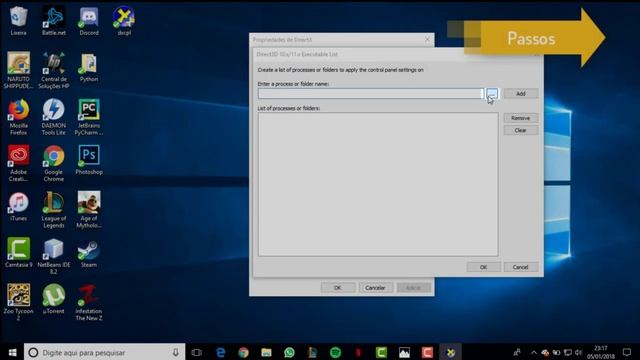Open the Photos app from the taskbar
The image size is (640, 360).
tap(404, 352)
